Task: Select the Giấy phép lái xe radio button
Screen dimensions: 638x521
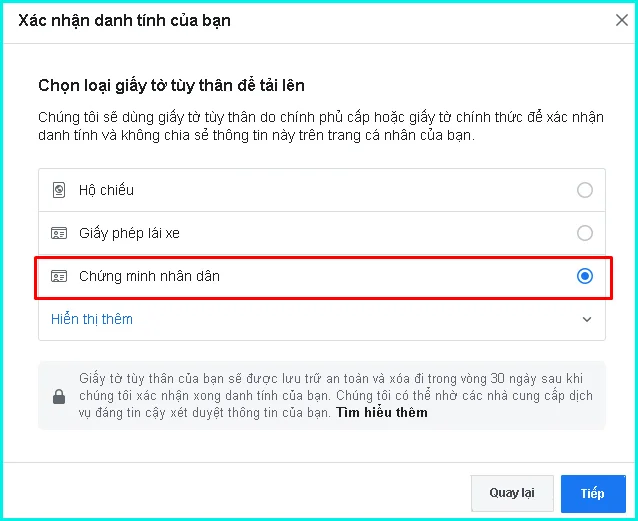Action: [585, 233]
